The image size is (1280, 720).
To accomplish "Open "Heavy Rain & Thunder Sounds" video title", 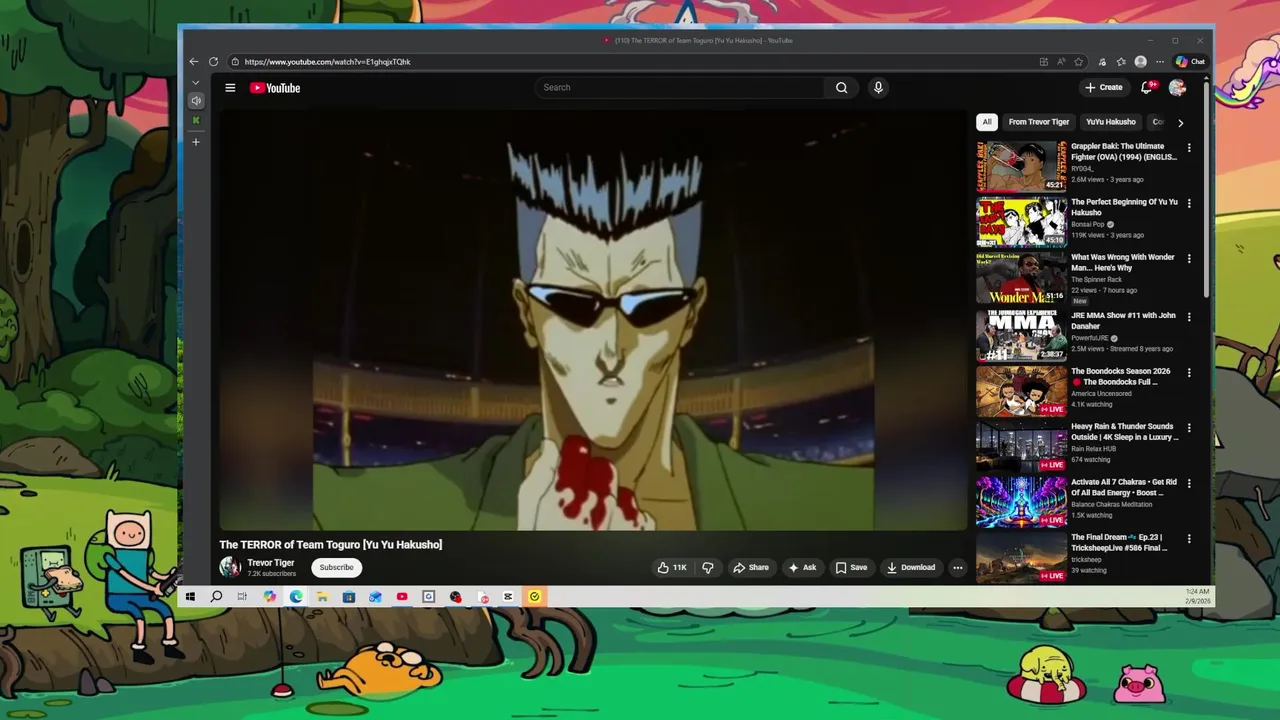I will [1123, 431].
